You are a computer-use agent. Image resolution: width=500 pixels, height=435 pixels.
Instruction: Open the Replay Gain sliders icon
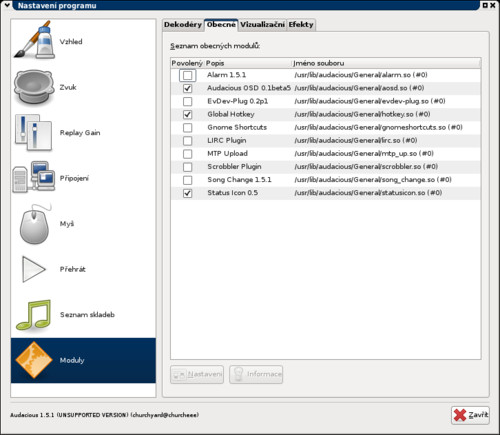[x=33, y=132]
